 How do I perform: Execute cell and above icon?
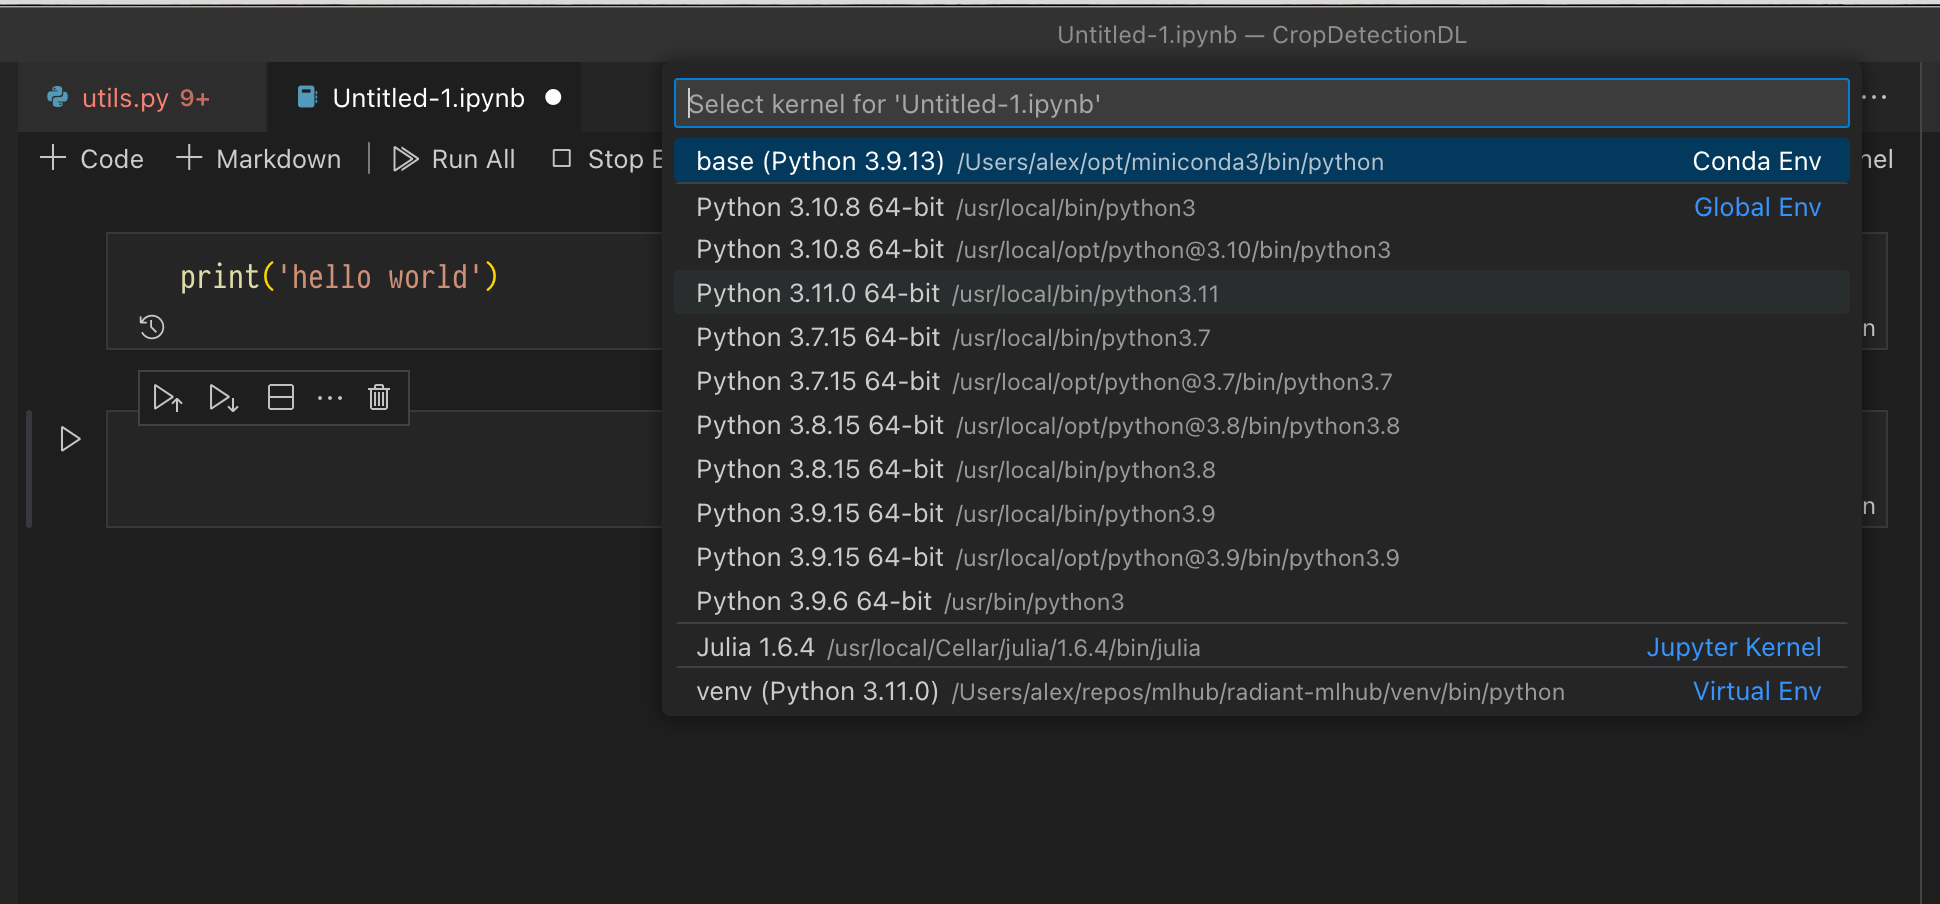[x=168, y=398]
